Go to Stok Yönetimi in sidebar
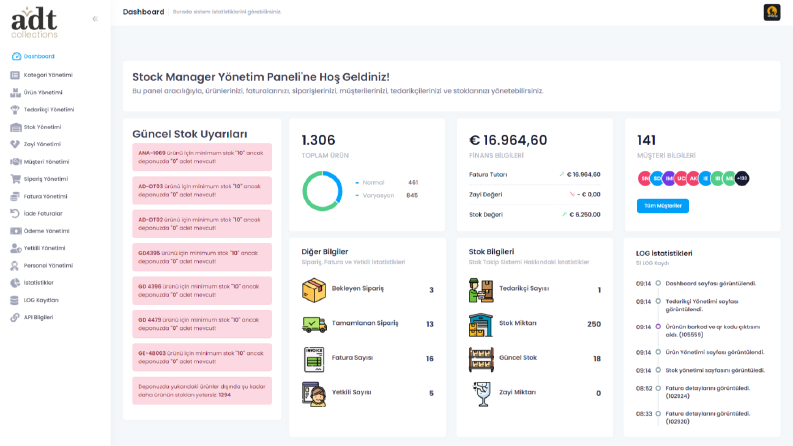Image resolution: width=793 pixels, height=446 pixels. 42,127
